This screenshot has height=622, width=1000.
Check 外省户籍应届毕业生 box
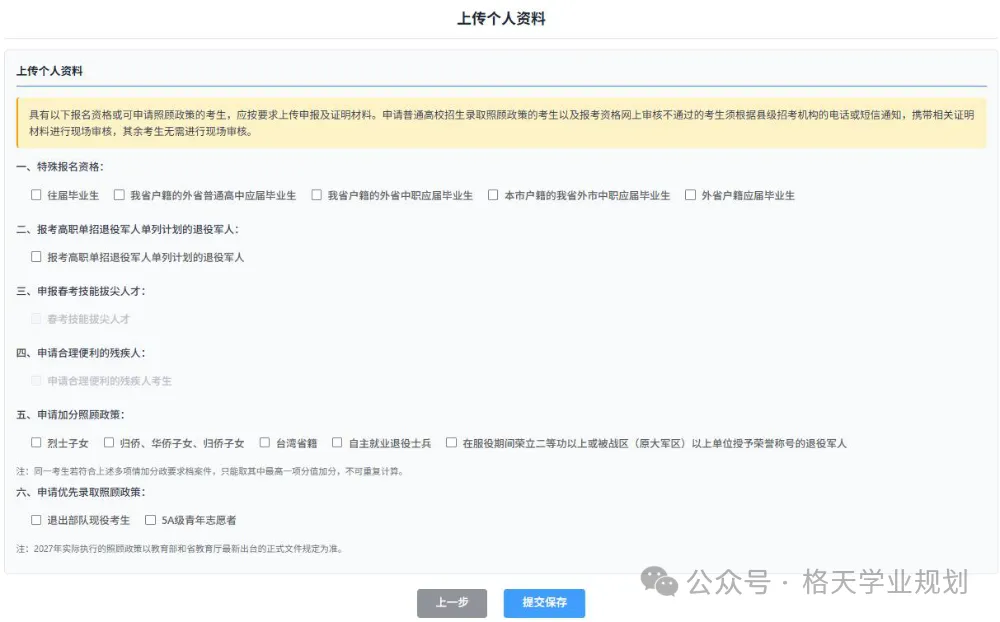(690, 195)
